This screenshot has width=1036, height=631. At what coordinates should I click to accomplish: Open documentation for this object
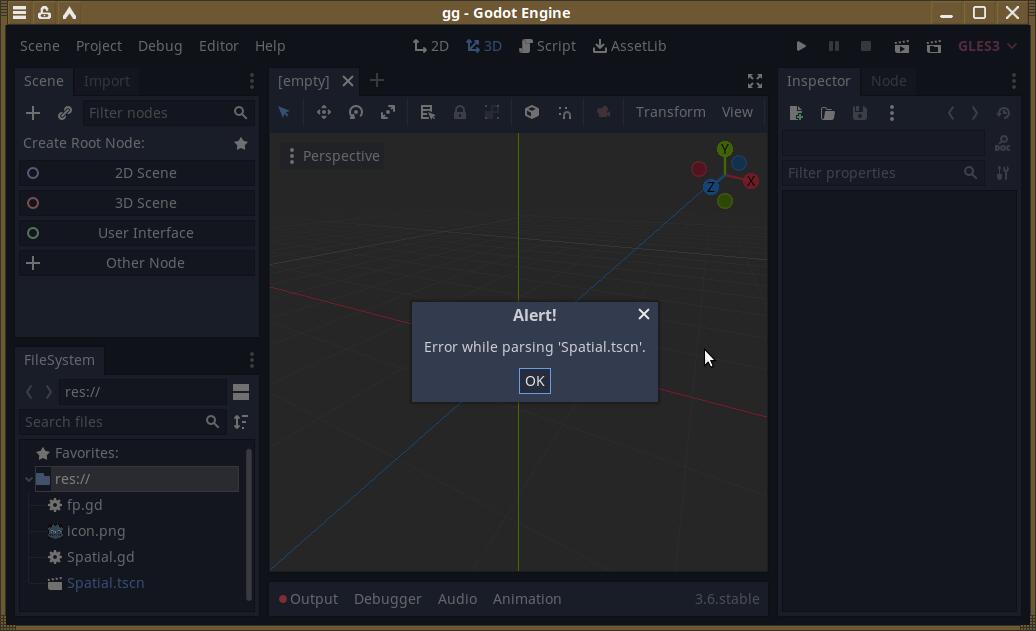(1003, 143)
